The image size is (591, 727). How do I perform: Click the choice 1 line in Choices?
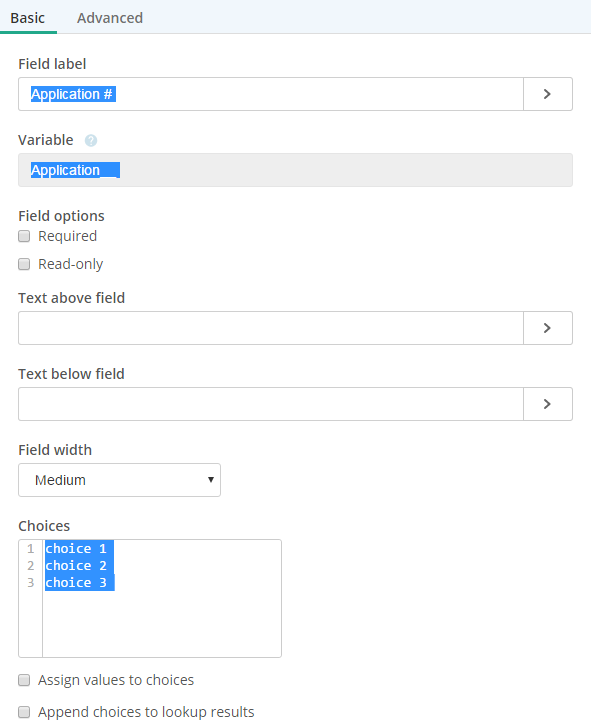click(x=76, y=548)
